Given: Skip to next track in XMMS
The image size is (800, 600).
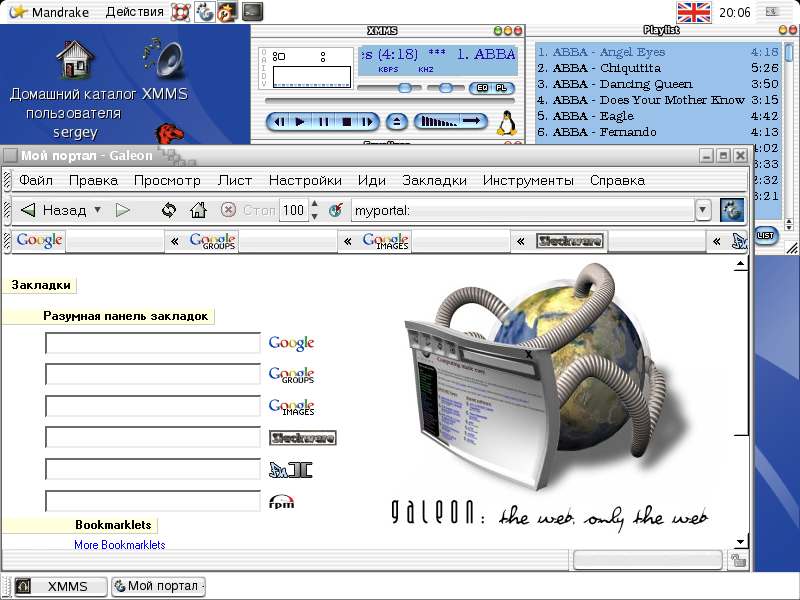Looking at the screenshot, I should (367, 122).
